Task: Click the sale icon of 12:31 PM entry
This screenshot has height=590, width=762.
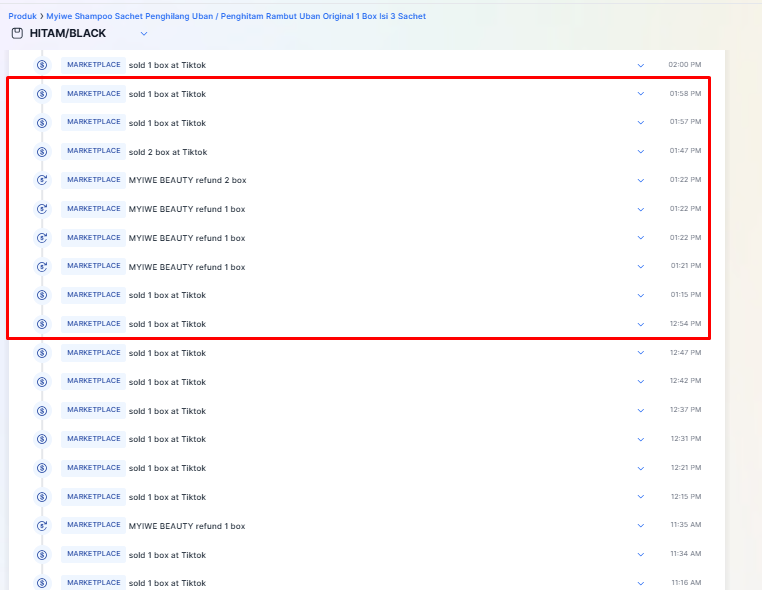Action: 42,439
